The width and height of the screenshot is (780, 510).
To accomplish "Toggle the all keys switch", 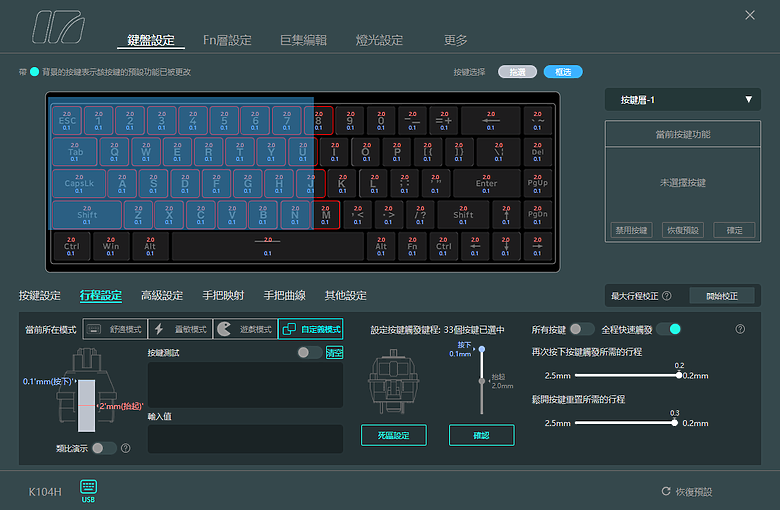I will [x=581, y=329].
